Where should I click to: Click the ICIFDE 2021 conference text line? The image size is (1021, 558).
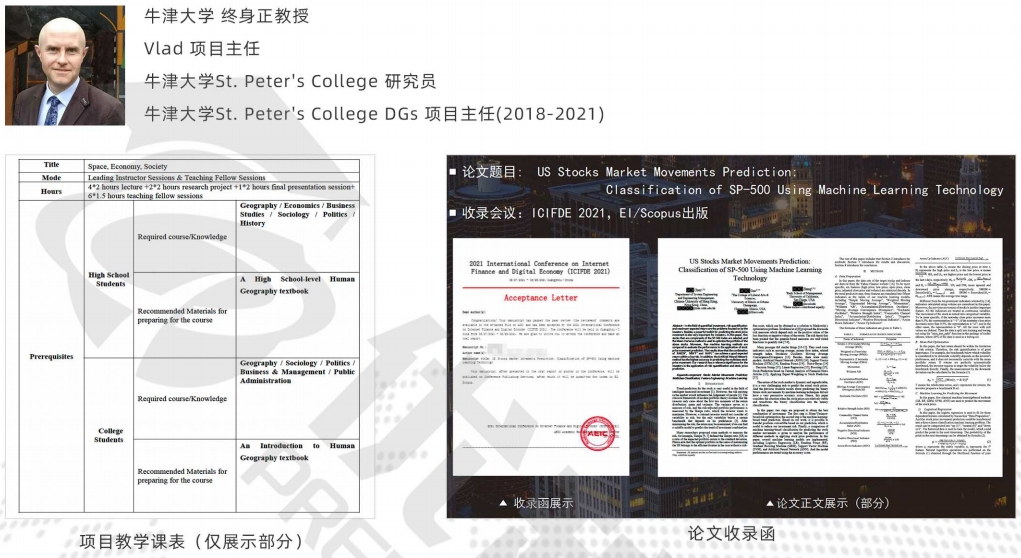point(585,213)
